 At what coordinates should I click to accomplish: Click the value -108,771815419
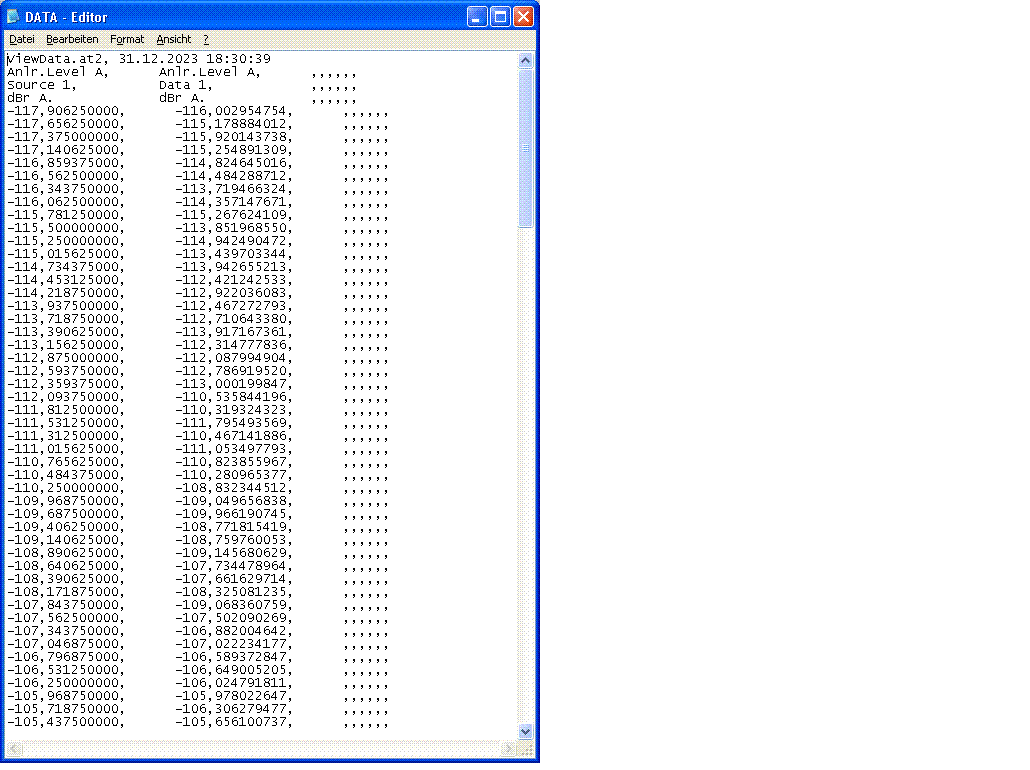[x=233, y=527]
